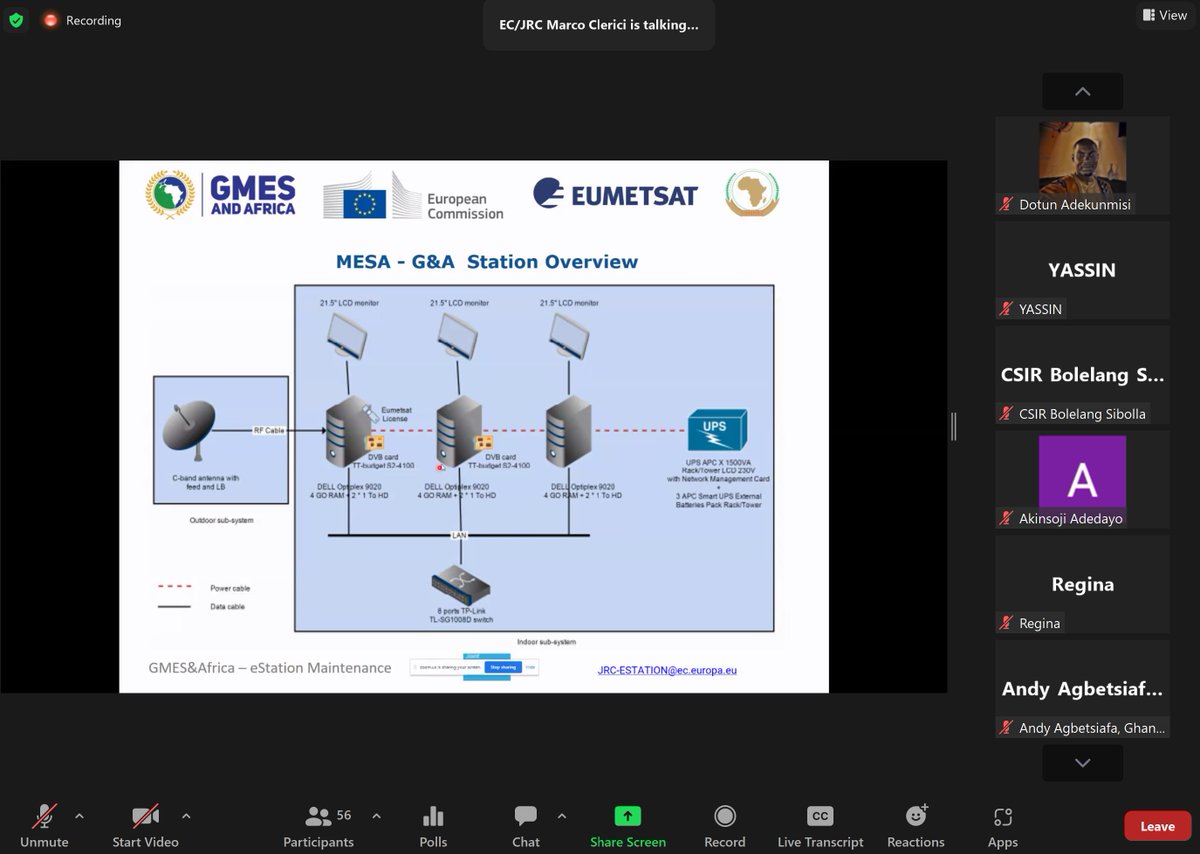Click the EUMETSAT logo

pos(614,194)
